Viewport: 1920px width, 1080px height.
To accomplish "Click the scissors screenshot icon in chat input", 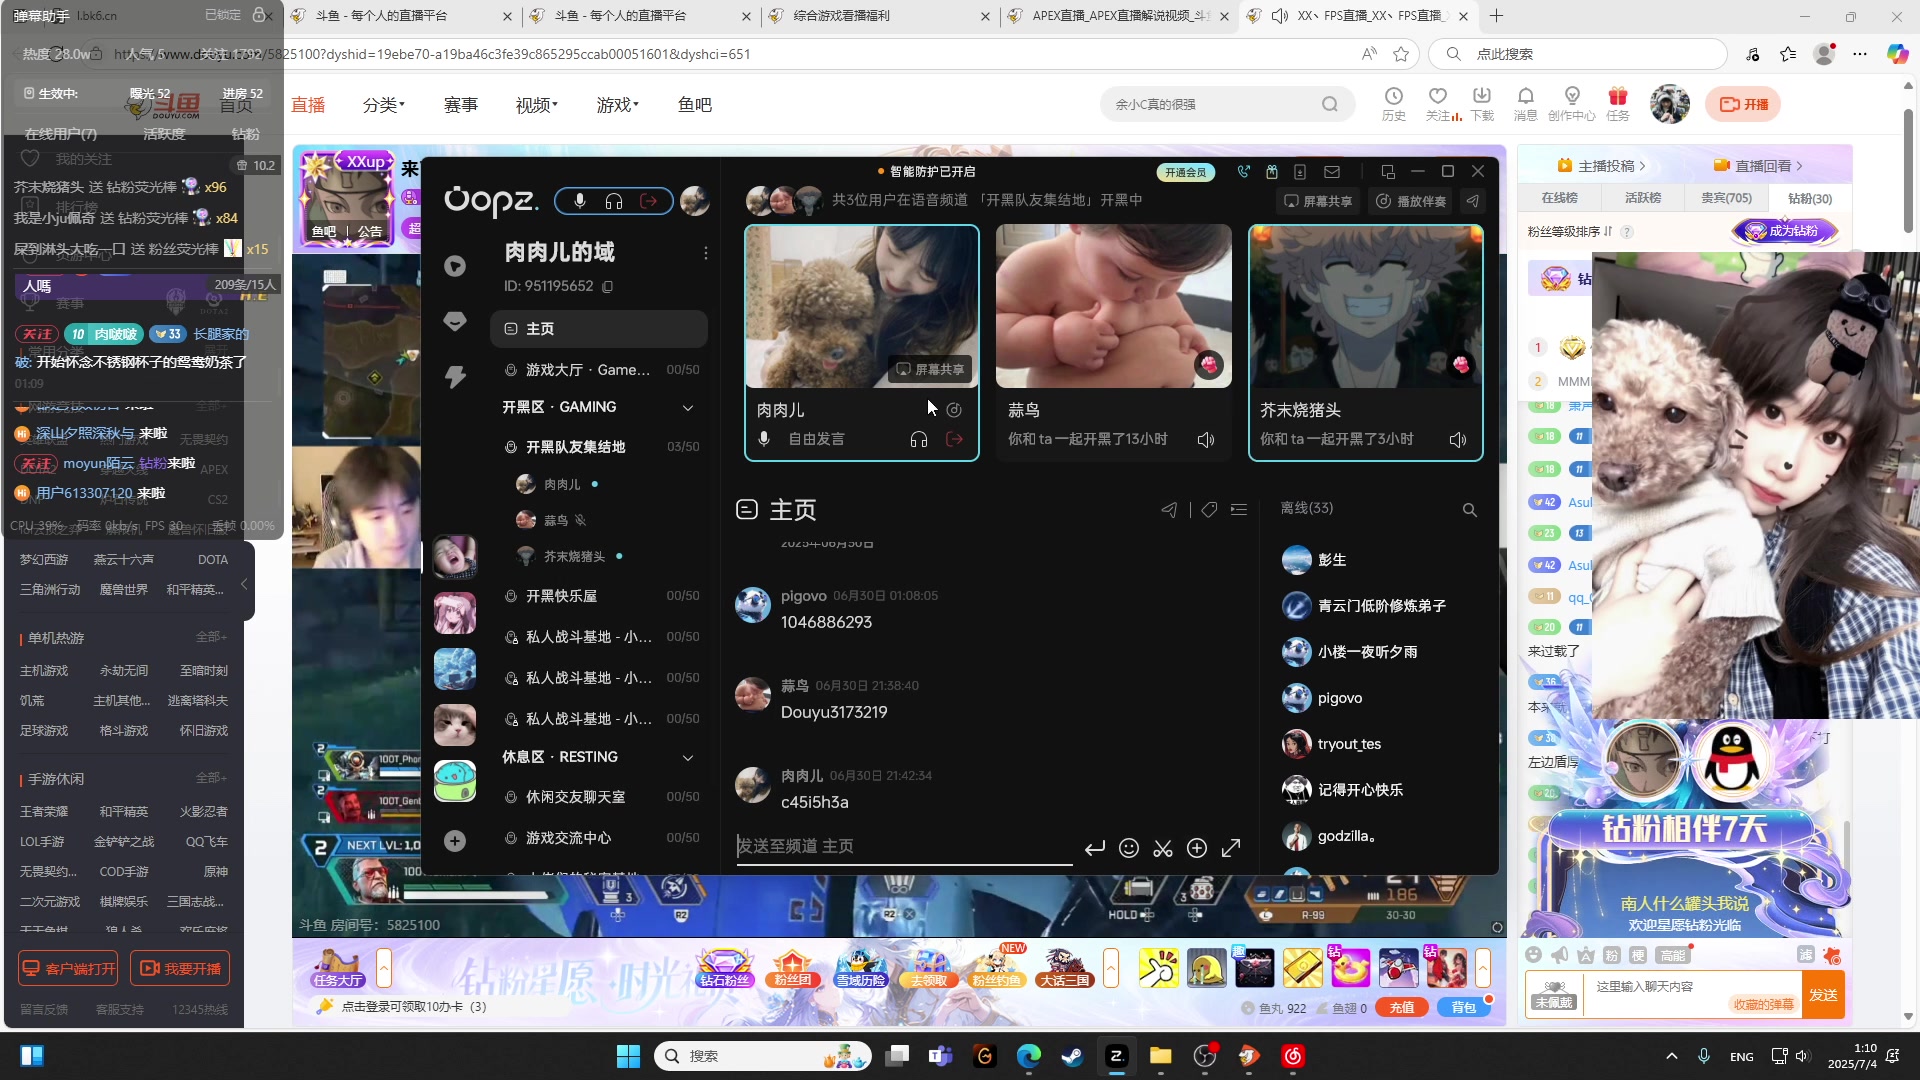I will [1163, 848].
